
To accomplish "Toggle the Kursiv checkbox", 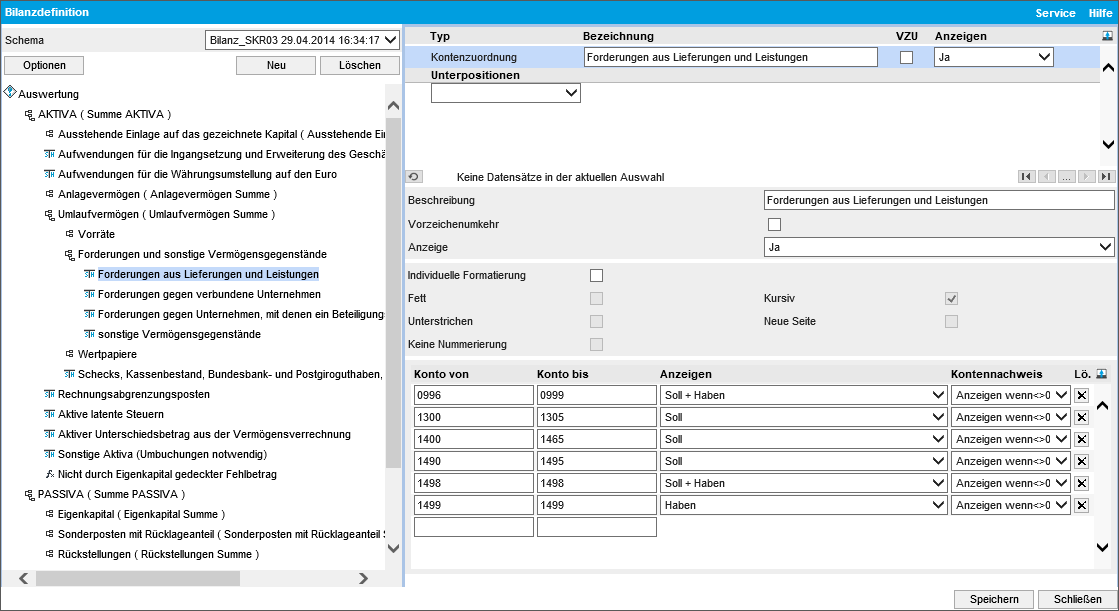I will 951,298.
